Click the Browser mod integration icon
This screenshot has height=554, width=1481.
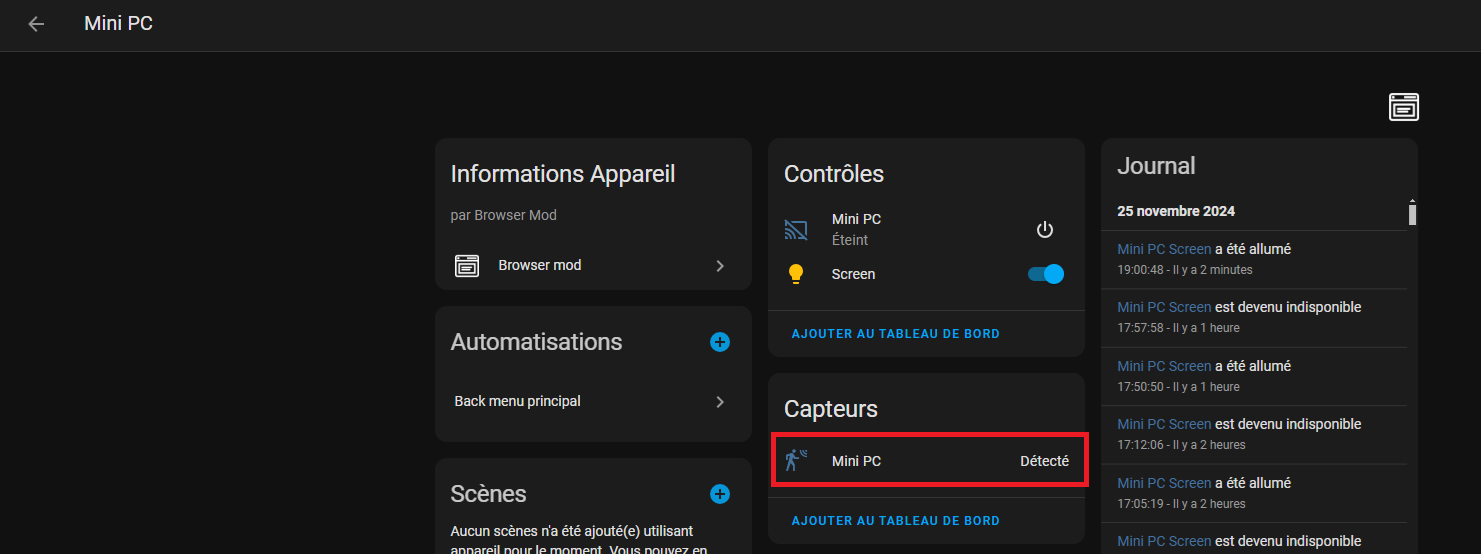(467, 266)
